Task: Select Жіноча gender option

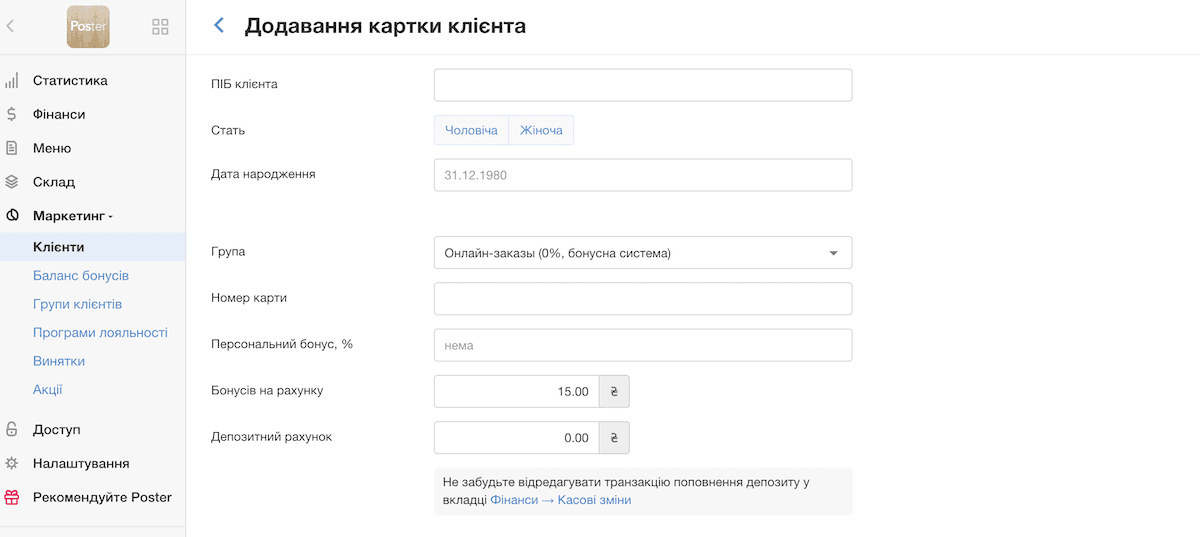Action: (x=541, y=130)
